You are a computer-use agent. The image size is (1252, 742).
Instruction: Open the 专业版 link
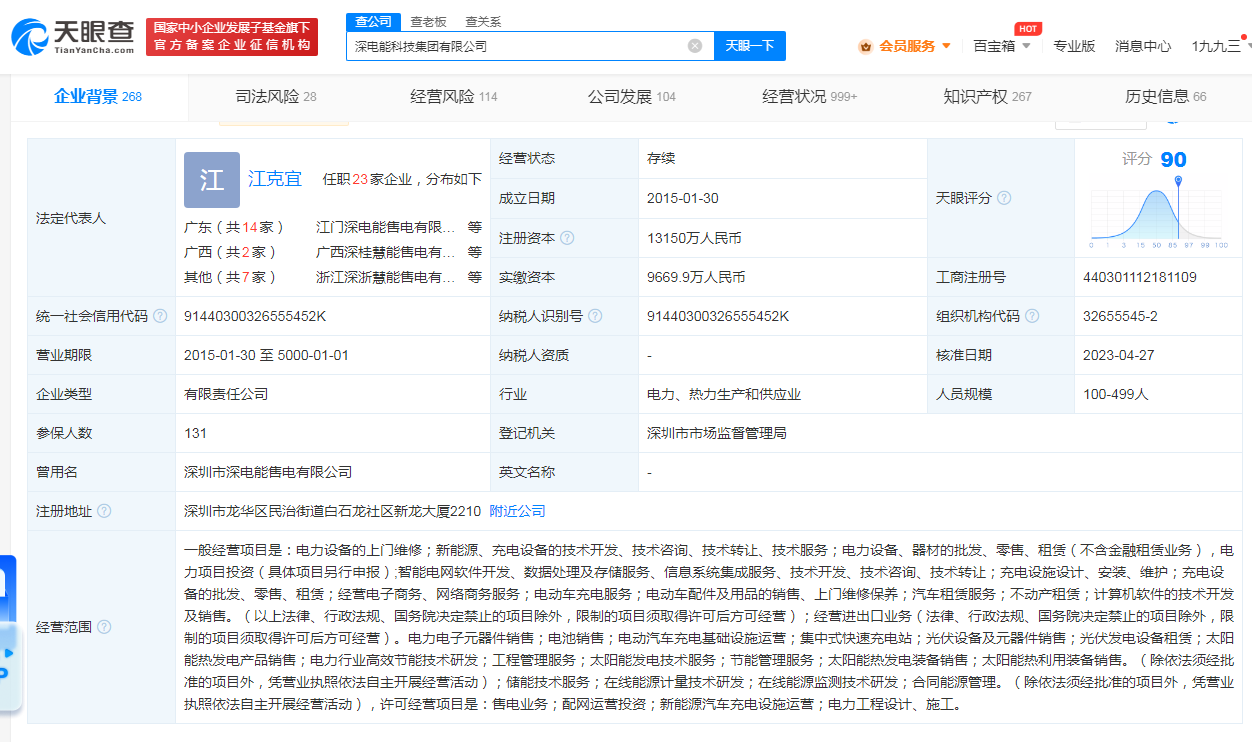click(x=1074, y=46)
